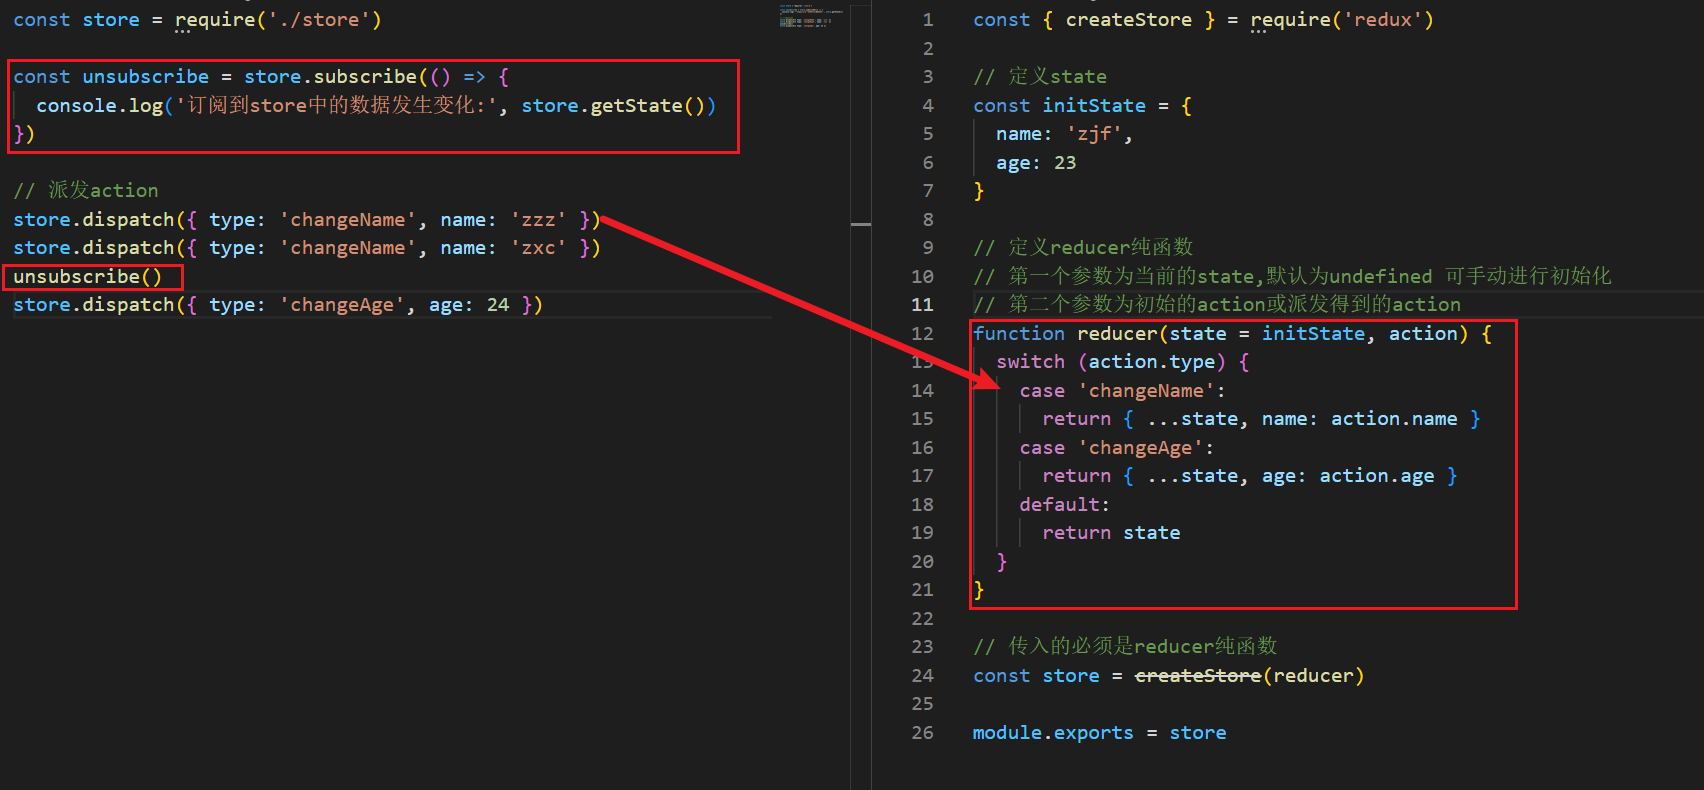The width and height of the screenshot is (1704, 790).
Task: Click the dispatch line with name 'zzz'
Action: pos(307,220)
